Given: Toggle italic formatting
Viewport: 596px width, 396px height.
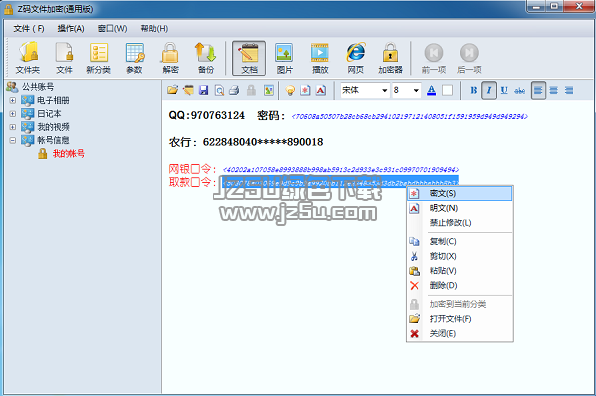Looking at the screenshot, I should [489, 90].
